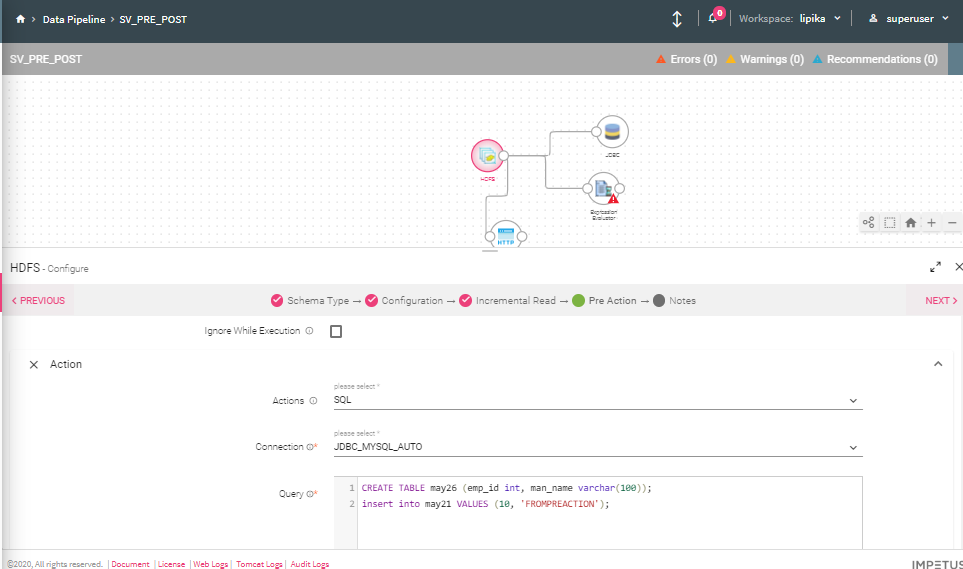Click the up-down arrows icon in header
This screenshot has height=569, width=963.
point(677,19)
